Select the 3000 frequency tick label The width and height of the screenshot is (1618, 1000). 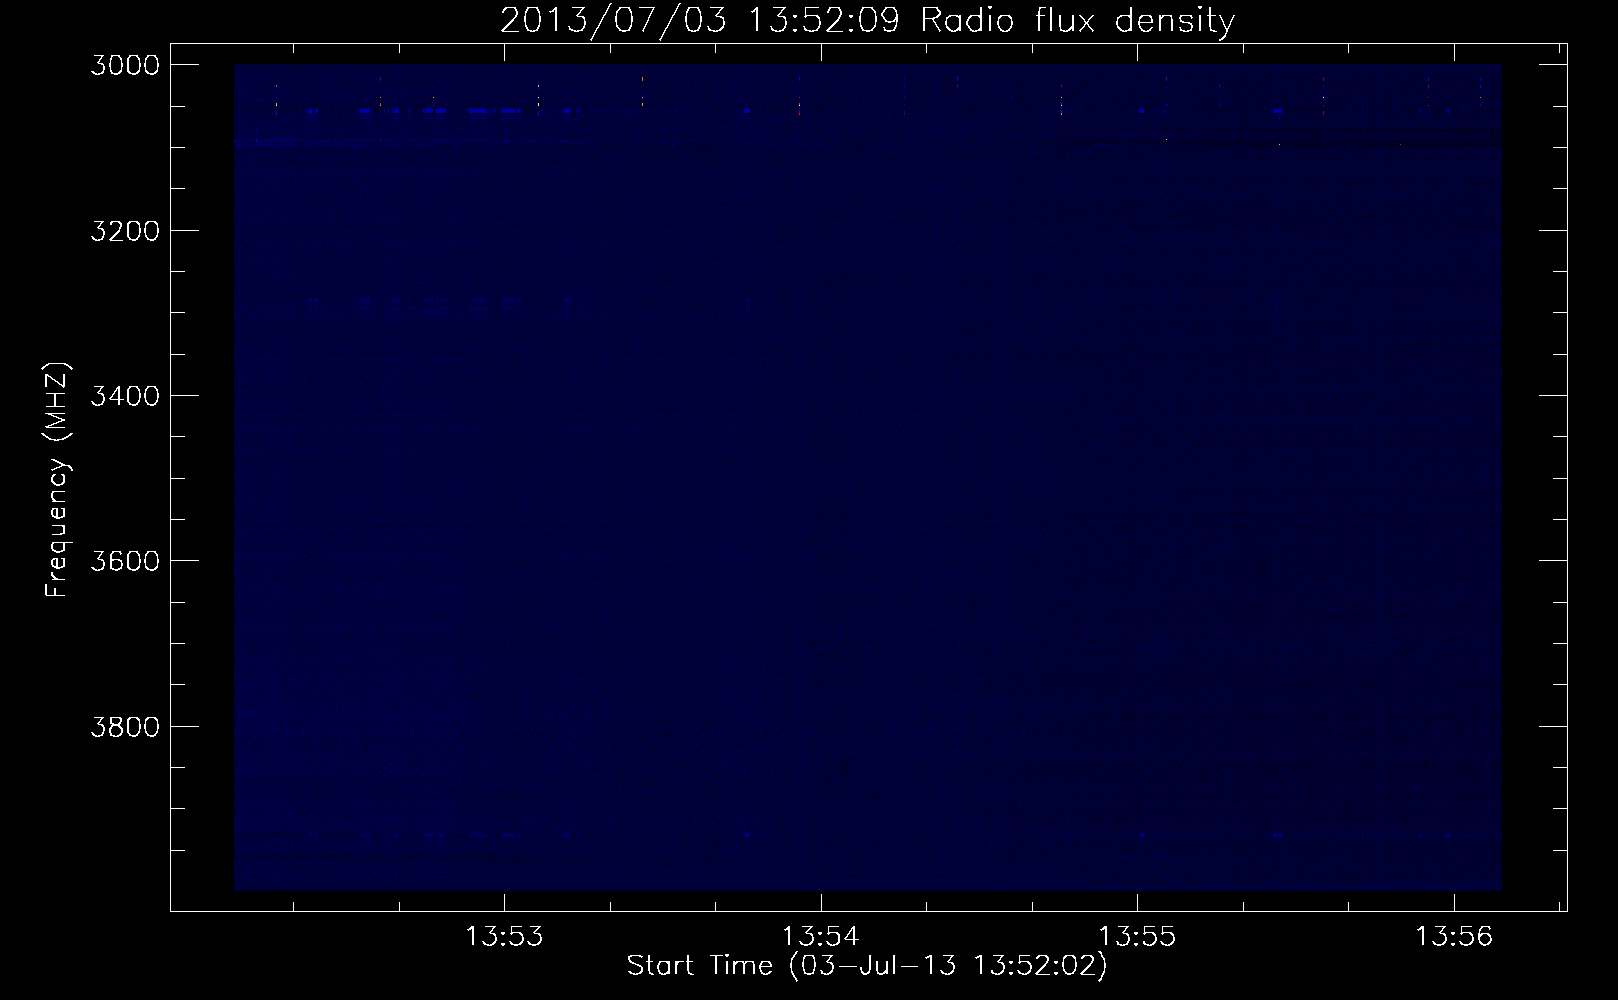click(124, 65)
